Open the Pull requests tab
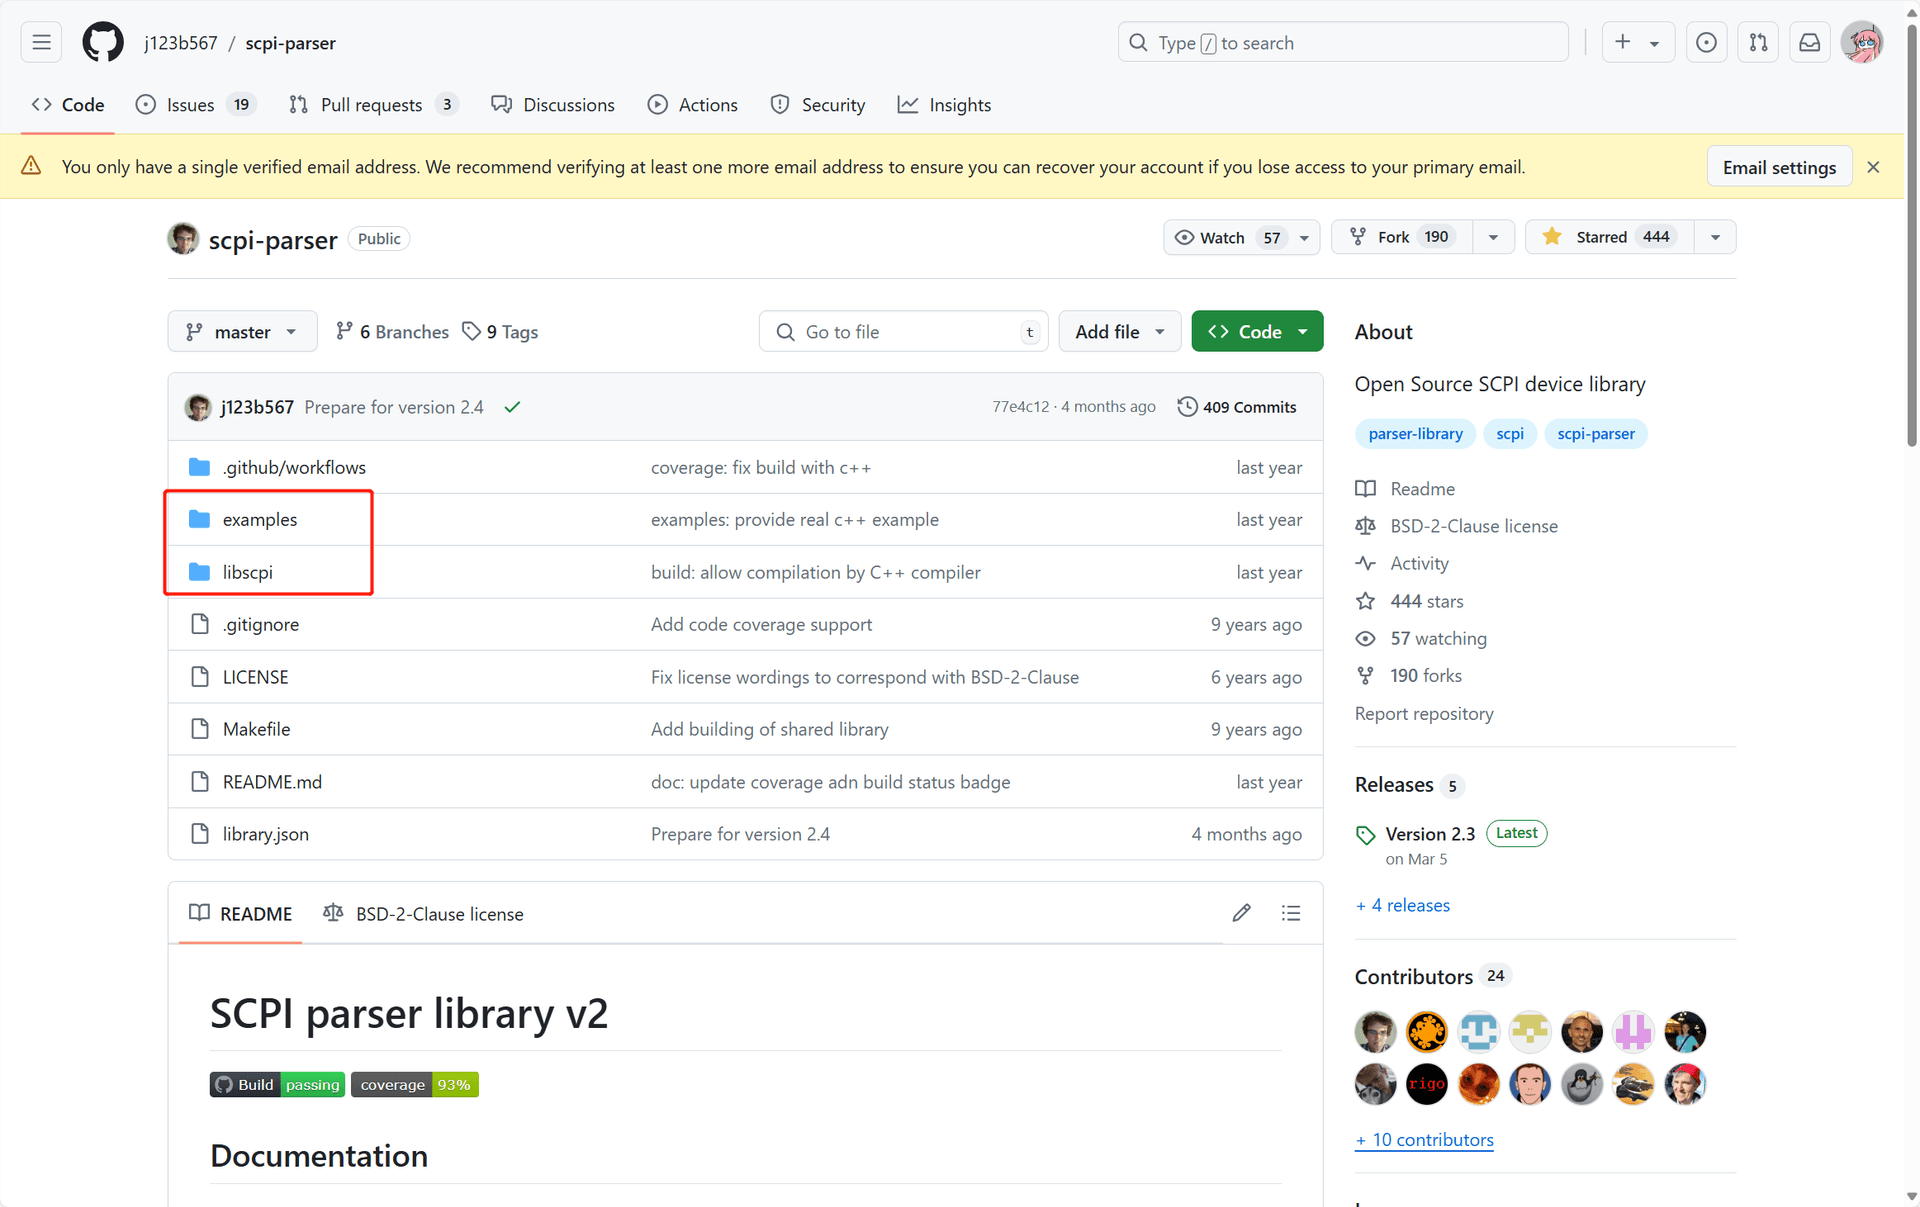 pos(373,105)
